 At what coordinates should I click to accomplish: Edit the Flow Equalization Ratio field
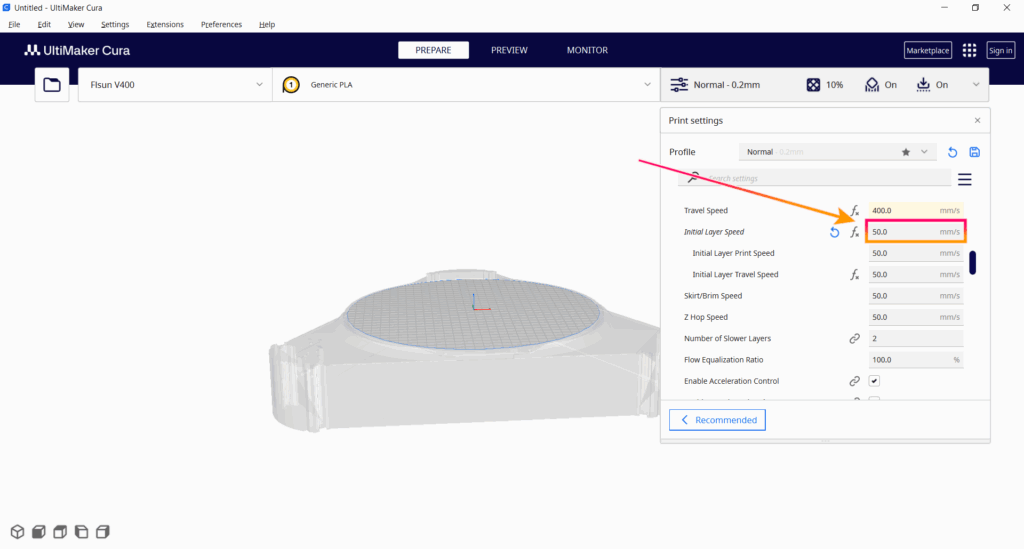[x=916, y=360]
